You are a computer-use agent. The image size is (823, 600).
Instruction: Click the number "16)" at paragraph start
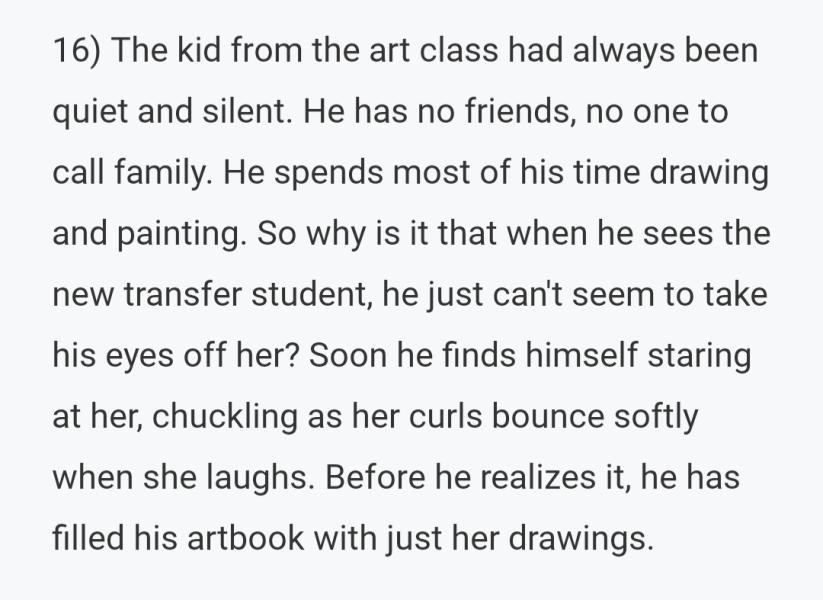[x=76, y=51]
